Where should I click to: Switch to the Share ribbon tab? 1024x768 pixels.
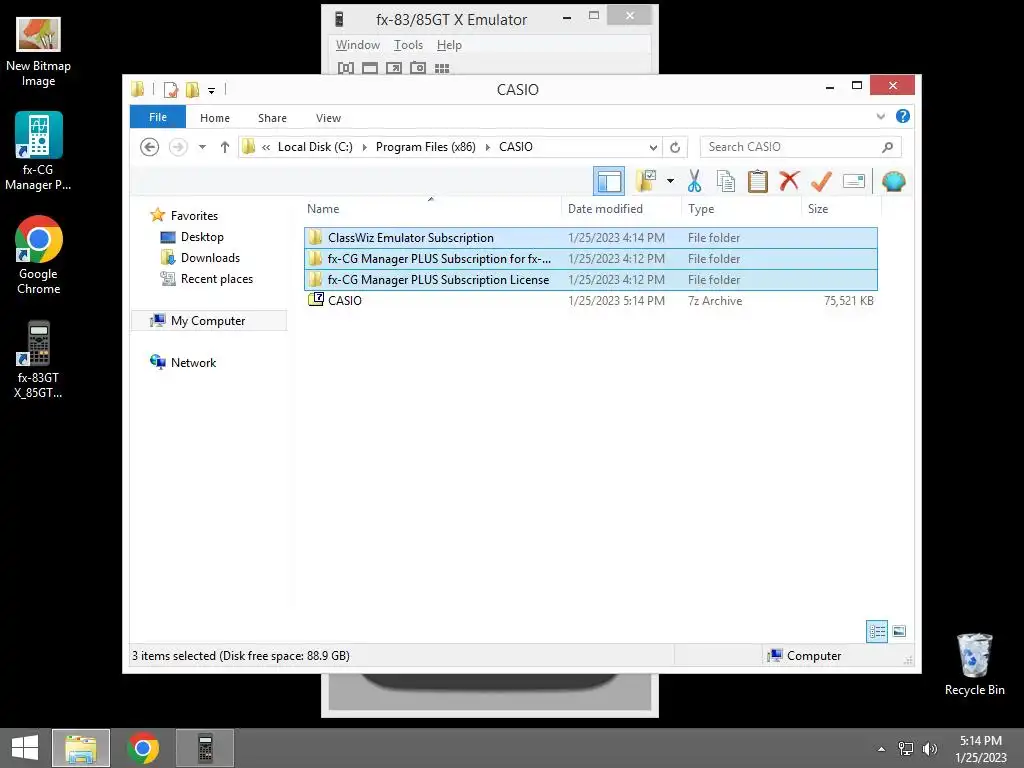272,118
